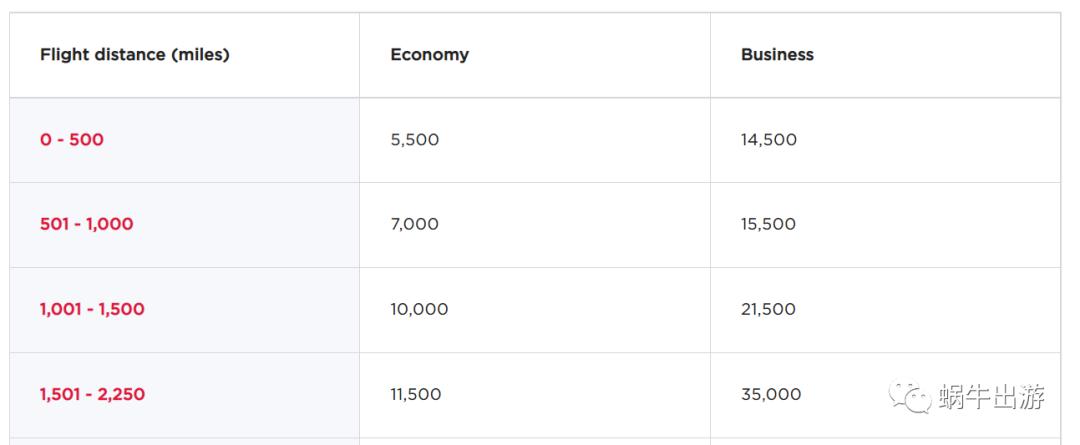Click the cut-off cell beneath 11,500
This screenshot has width=1080, height=445.
[x=535, y=441]
